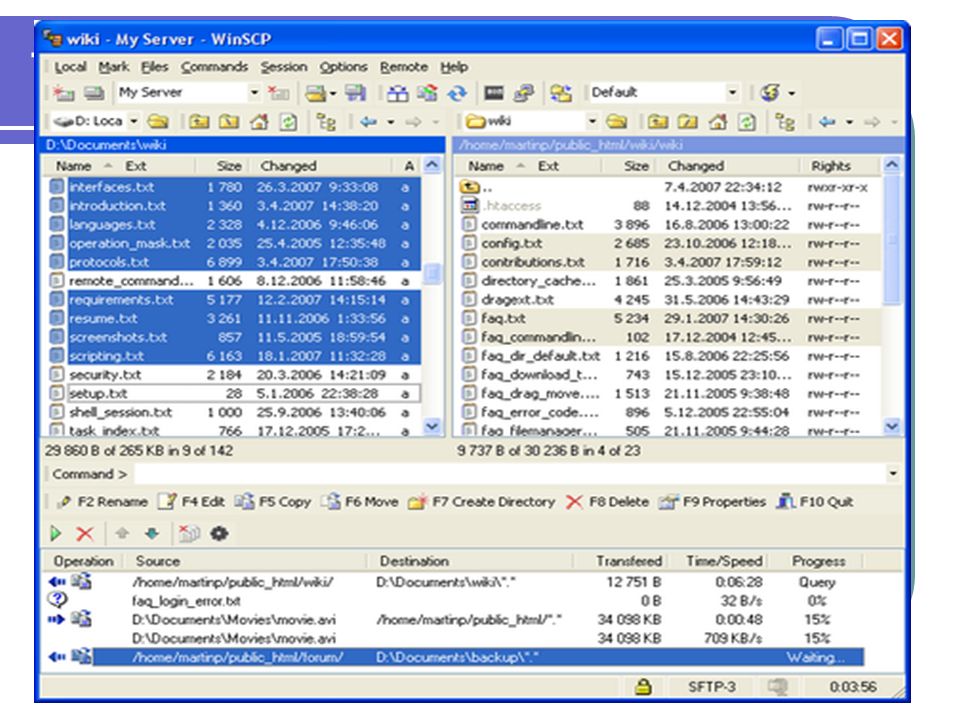
Task: Go to the local home directory
Action: (259, 122)
